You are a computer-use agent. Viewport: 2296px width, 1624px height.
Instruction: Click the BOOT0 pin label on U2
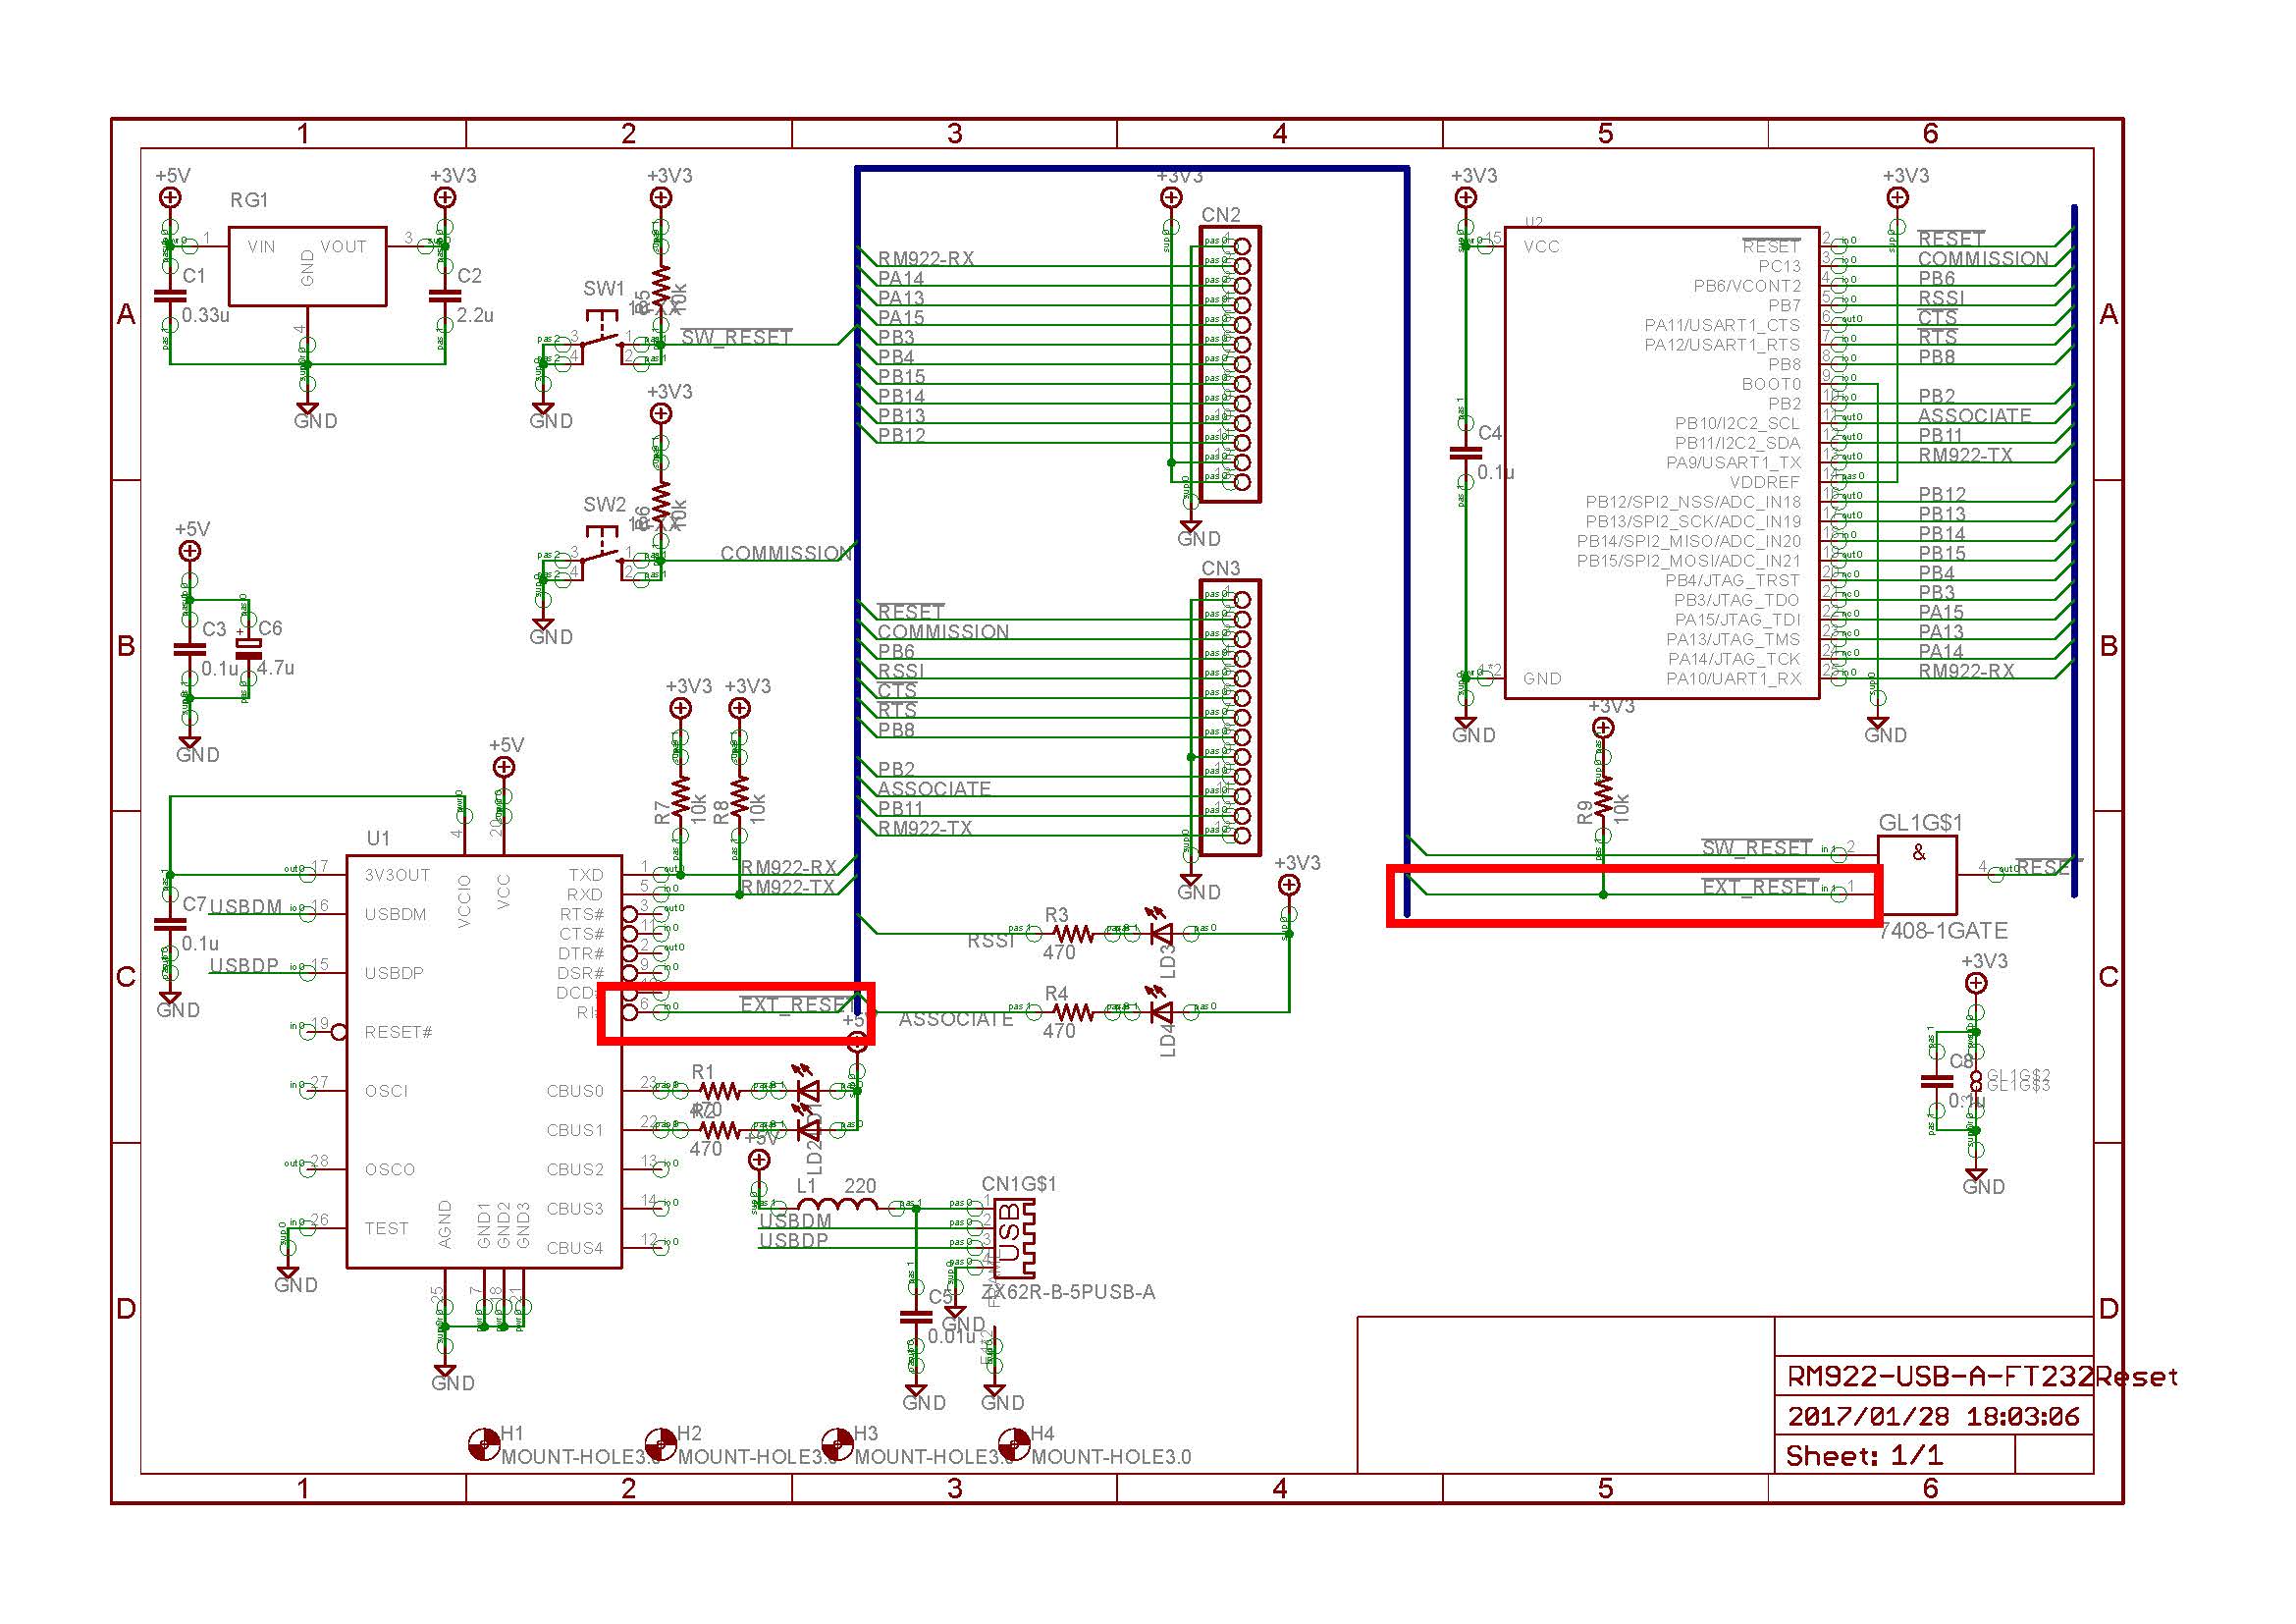(x=1771, y=384)
